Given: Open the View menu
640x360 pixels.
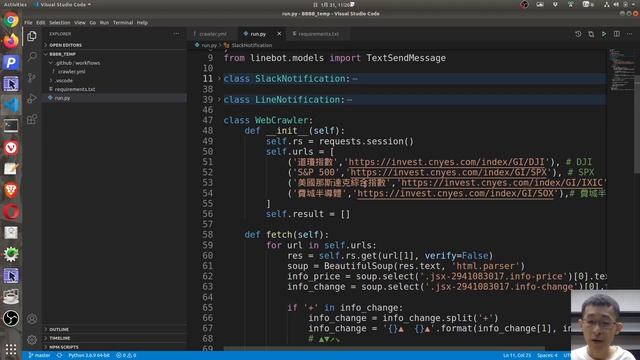Looking at the screenshot, I should pyautogui.click(x=80, y=23).
